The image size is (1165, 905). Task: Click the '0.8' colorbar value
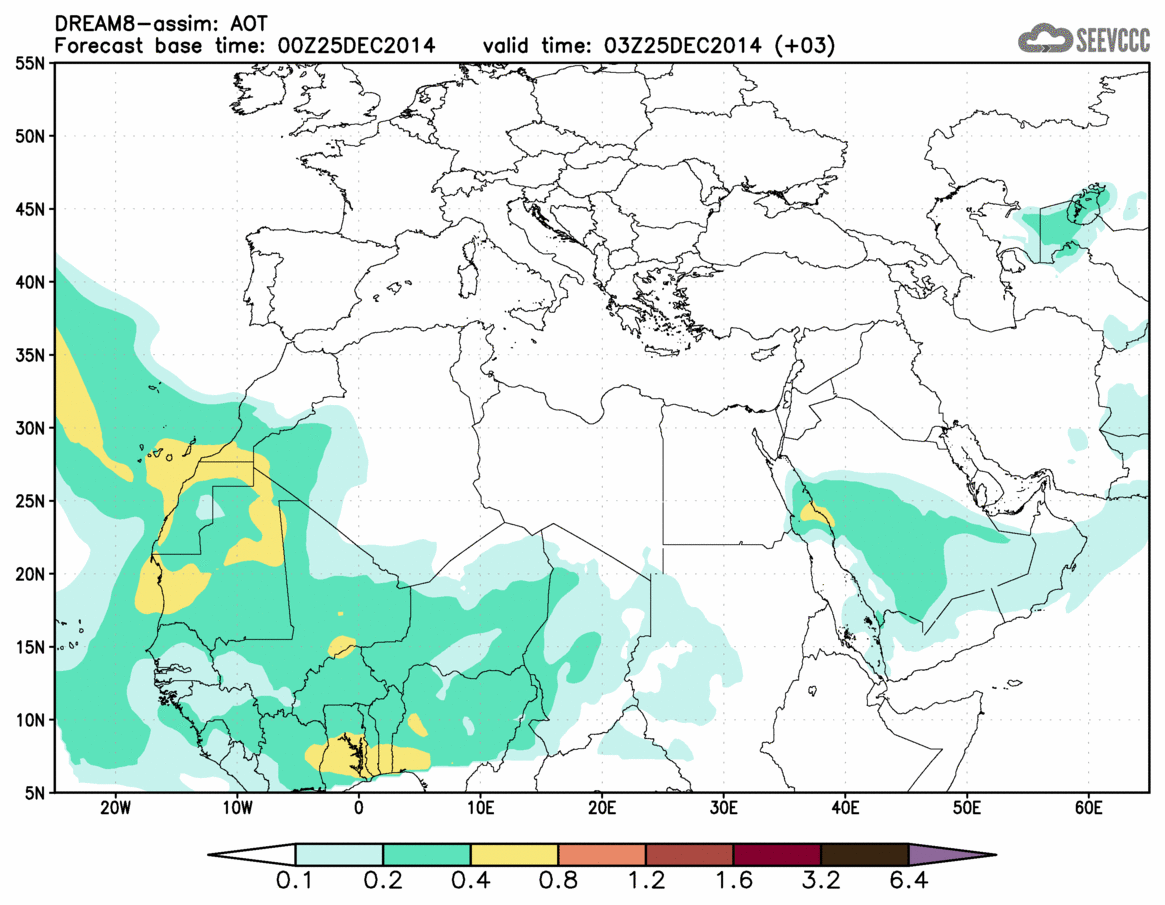tap(558, 881)
